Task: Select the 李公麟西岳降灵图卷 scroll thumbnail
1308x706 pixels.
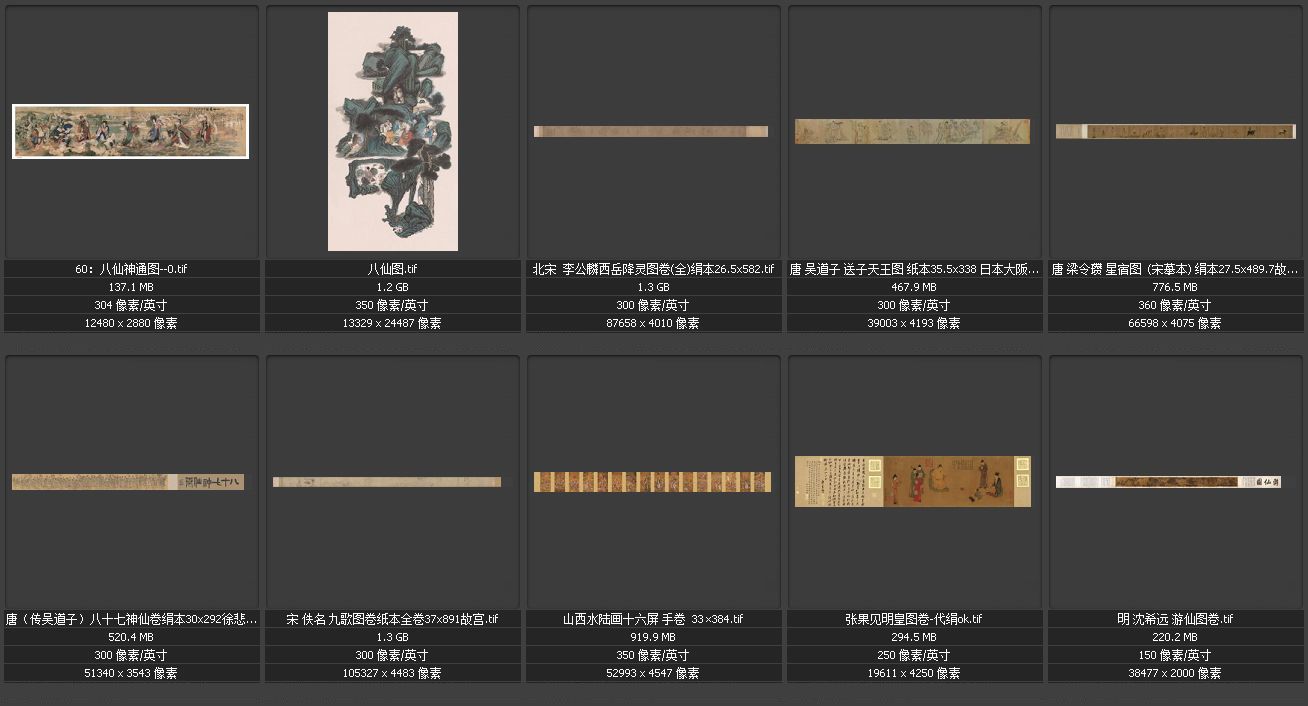Action: tap(651, 131)
